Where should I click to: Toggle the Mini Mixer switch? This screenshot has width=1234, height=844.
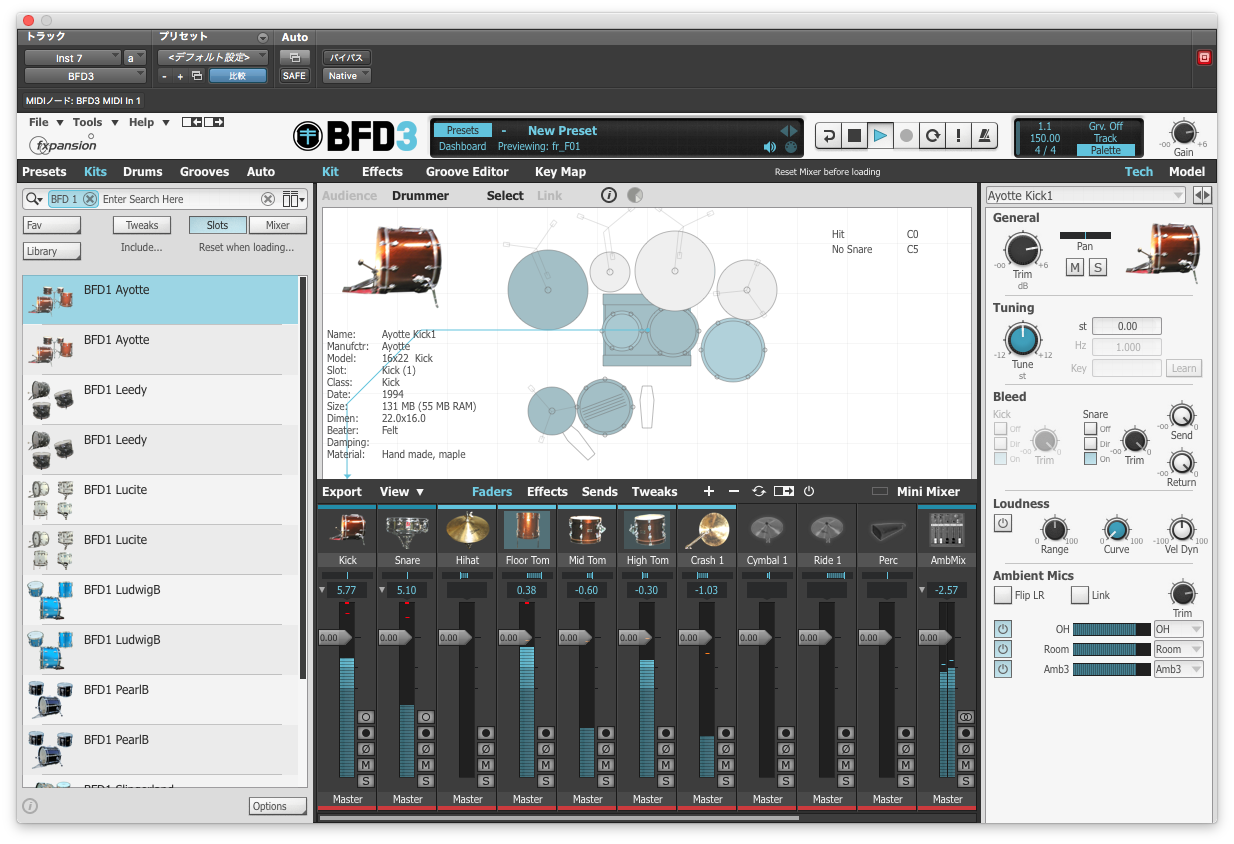880,491
